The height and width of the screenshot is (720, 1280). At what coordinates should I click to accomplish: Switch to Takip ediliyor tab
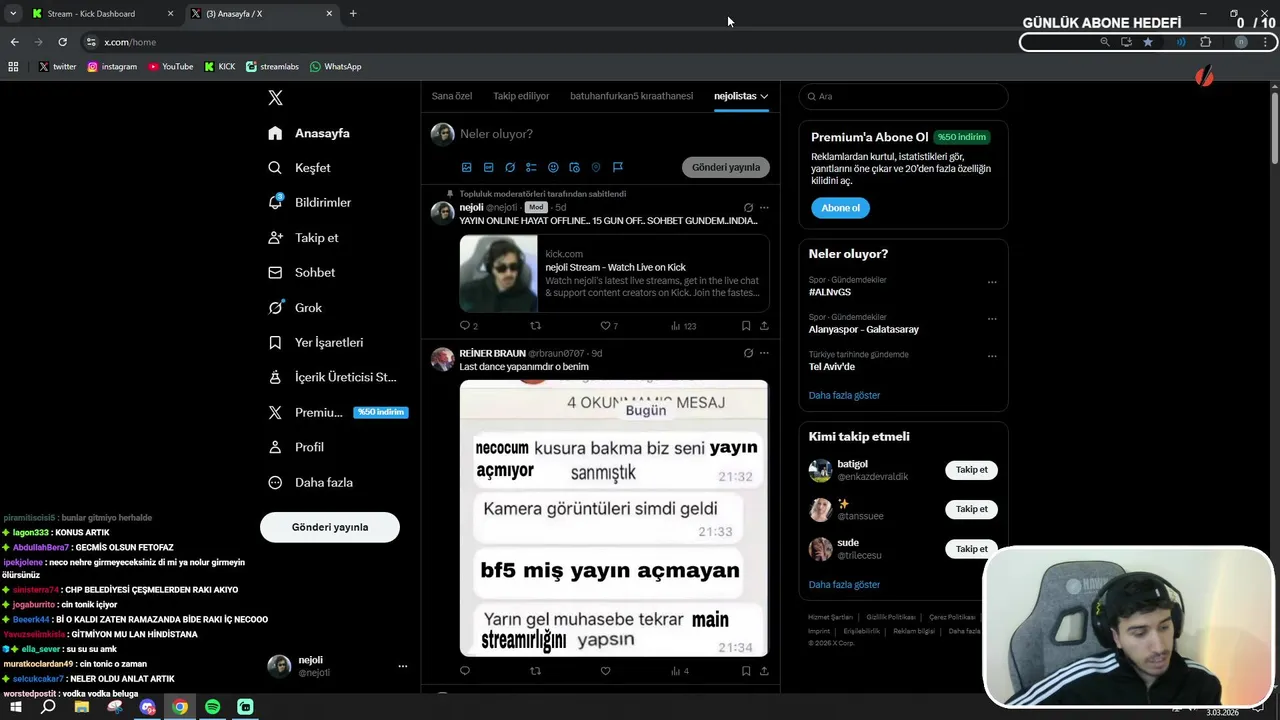(521, 96)
